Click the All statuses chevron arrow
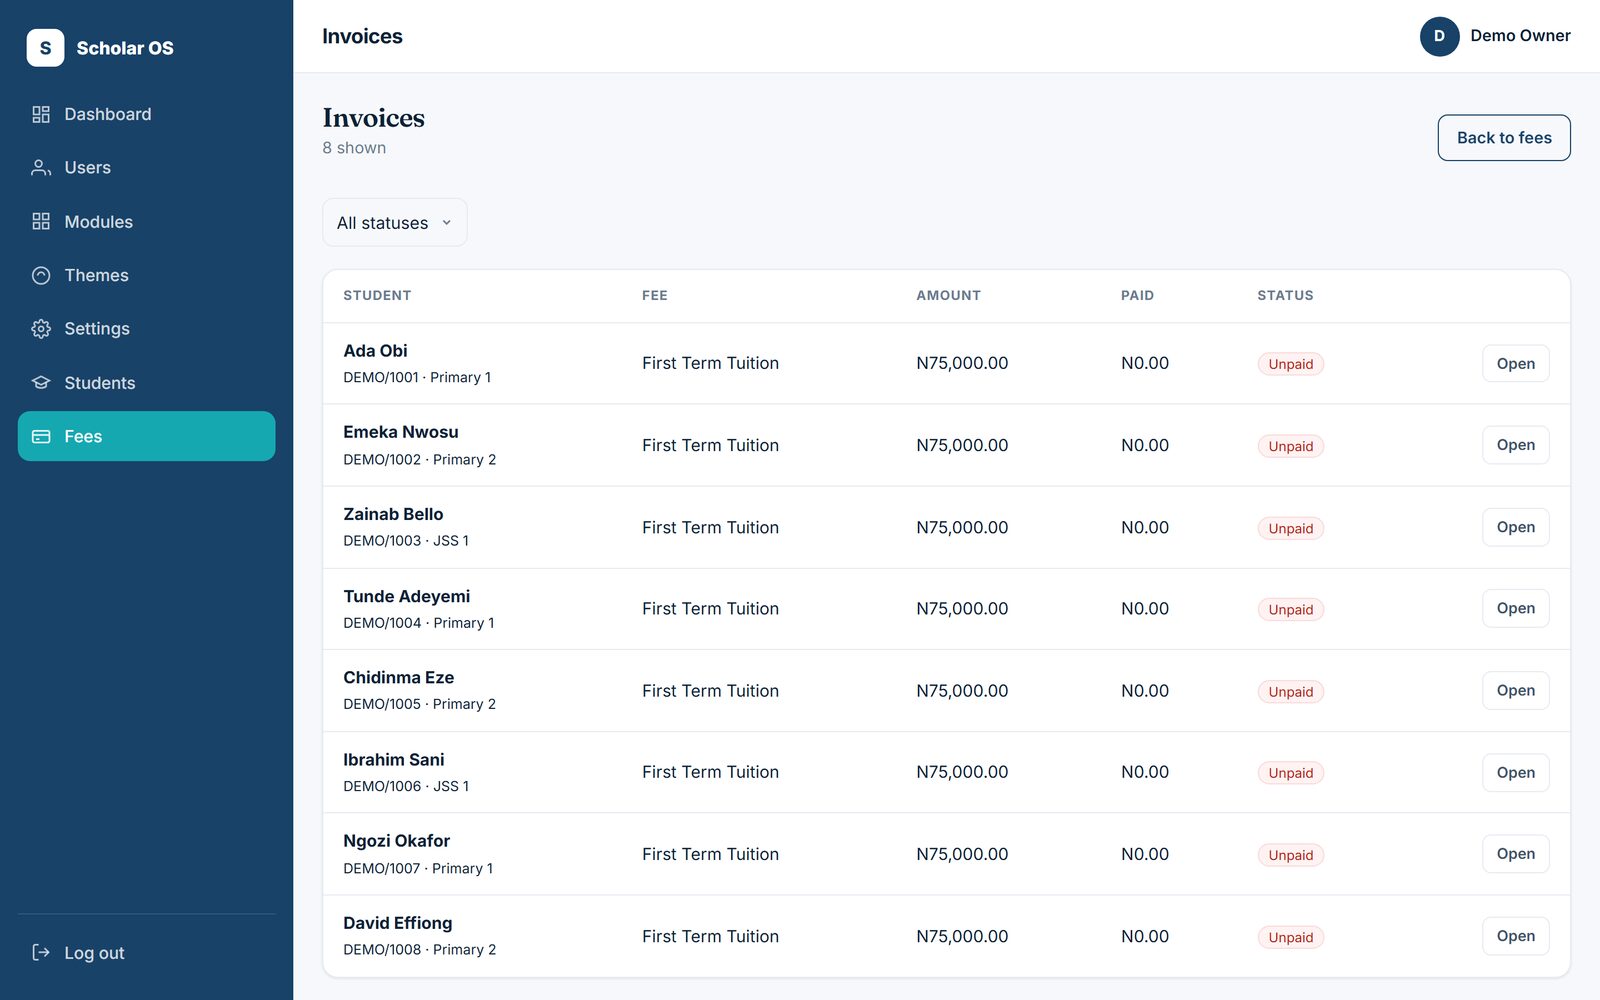The image size is (1600, 1000). pos(446,223)
